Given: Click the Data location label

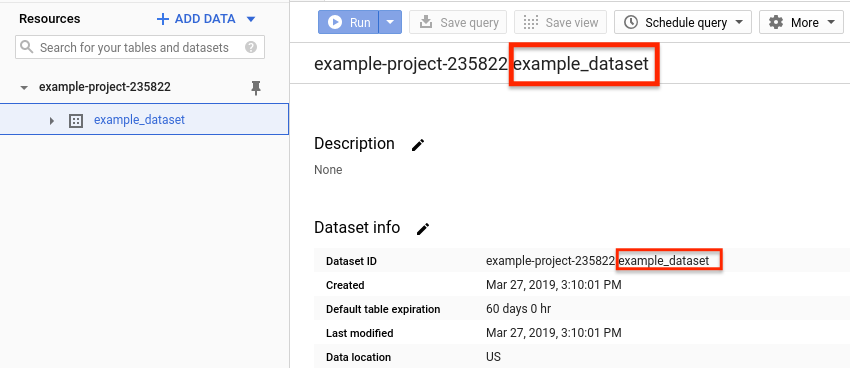Looking at the screenshot, I should [358, 357].
